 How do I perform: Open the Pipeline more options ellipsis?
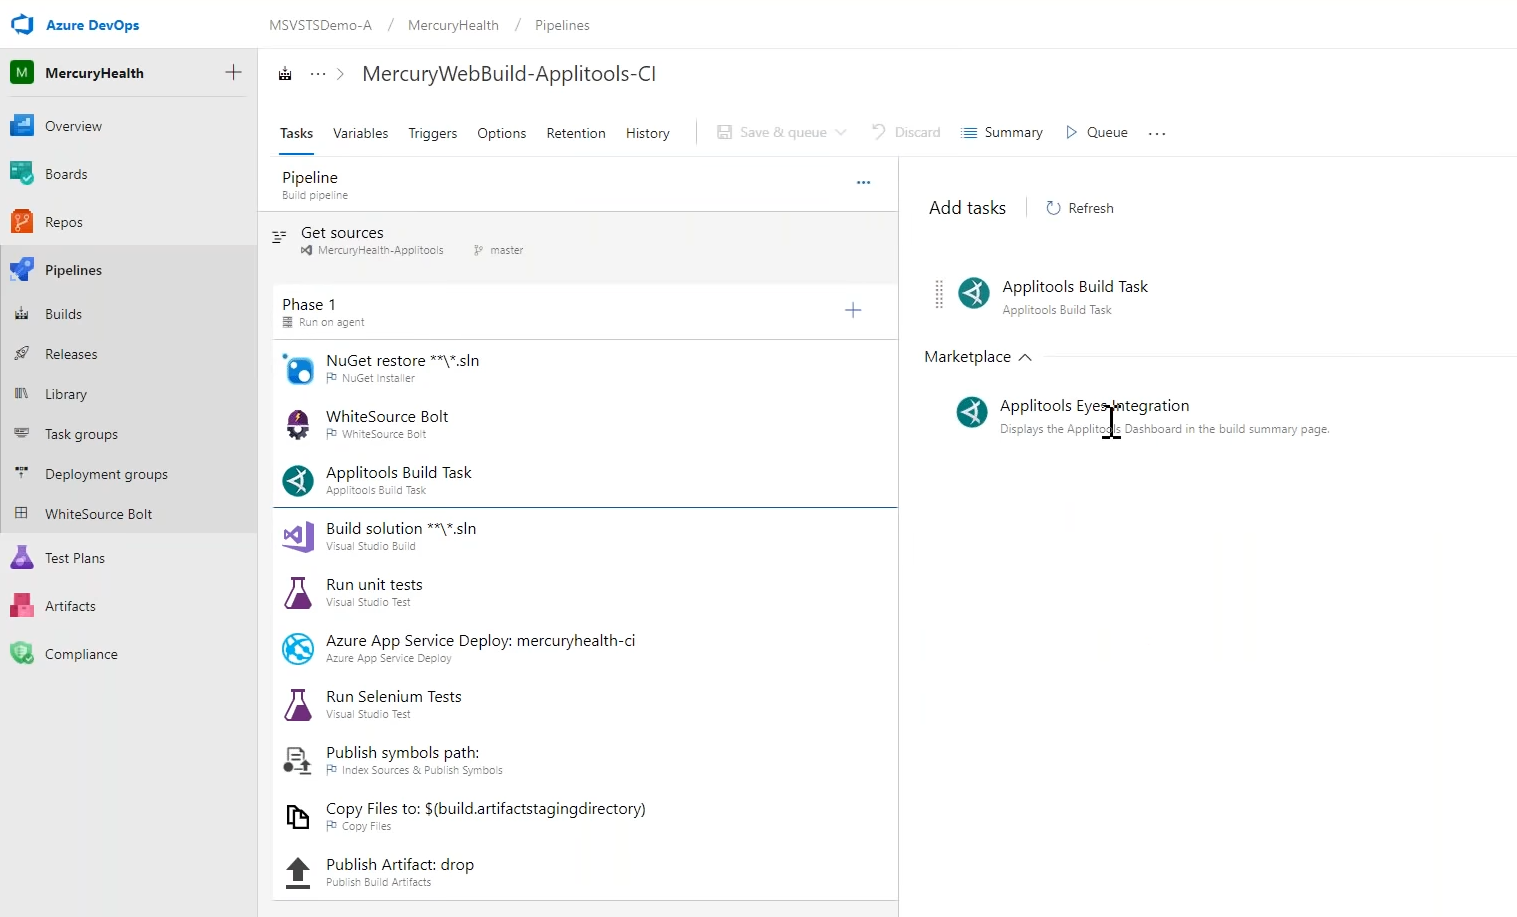pos(863,183)
